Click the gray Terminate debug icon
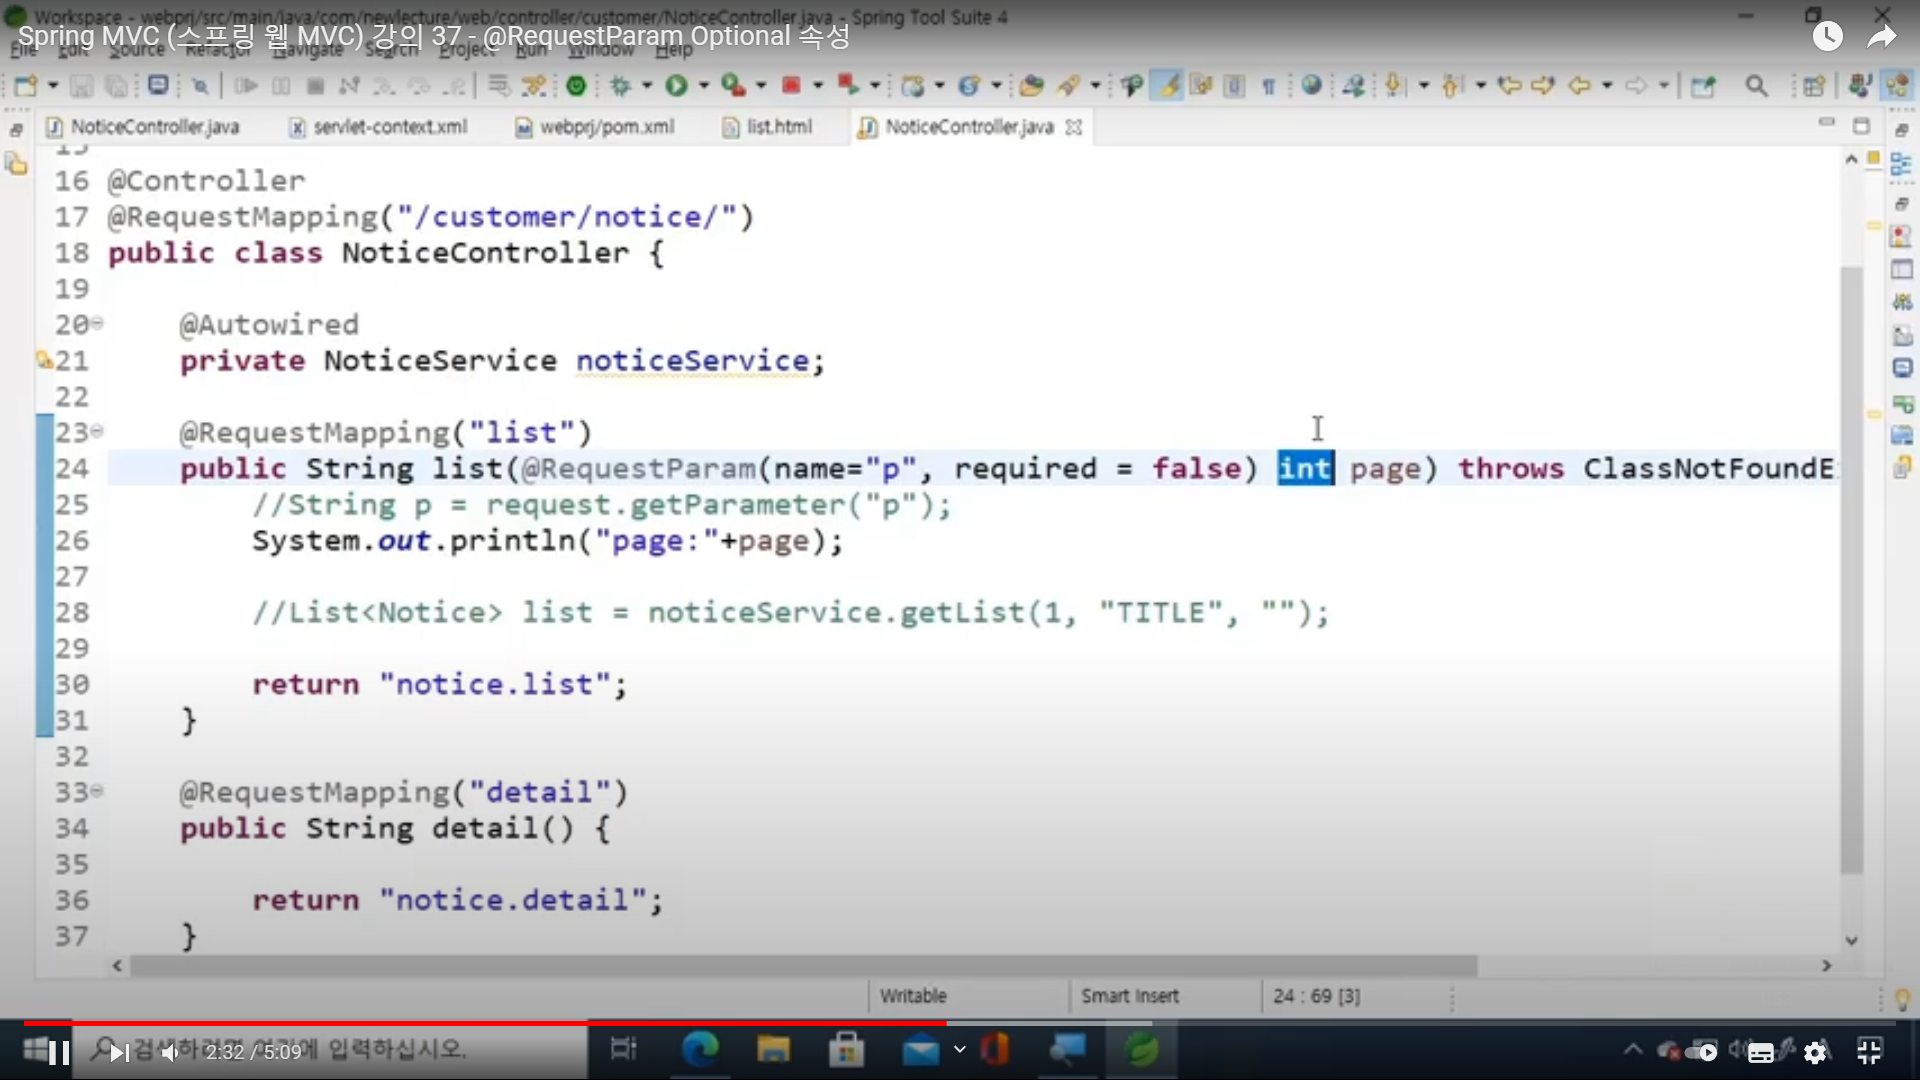The image size is (1920, 1080). click(x=315, y=86)
